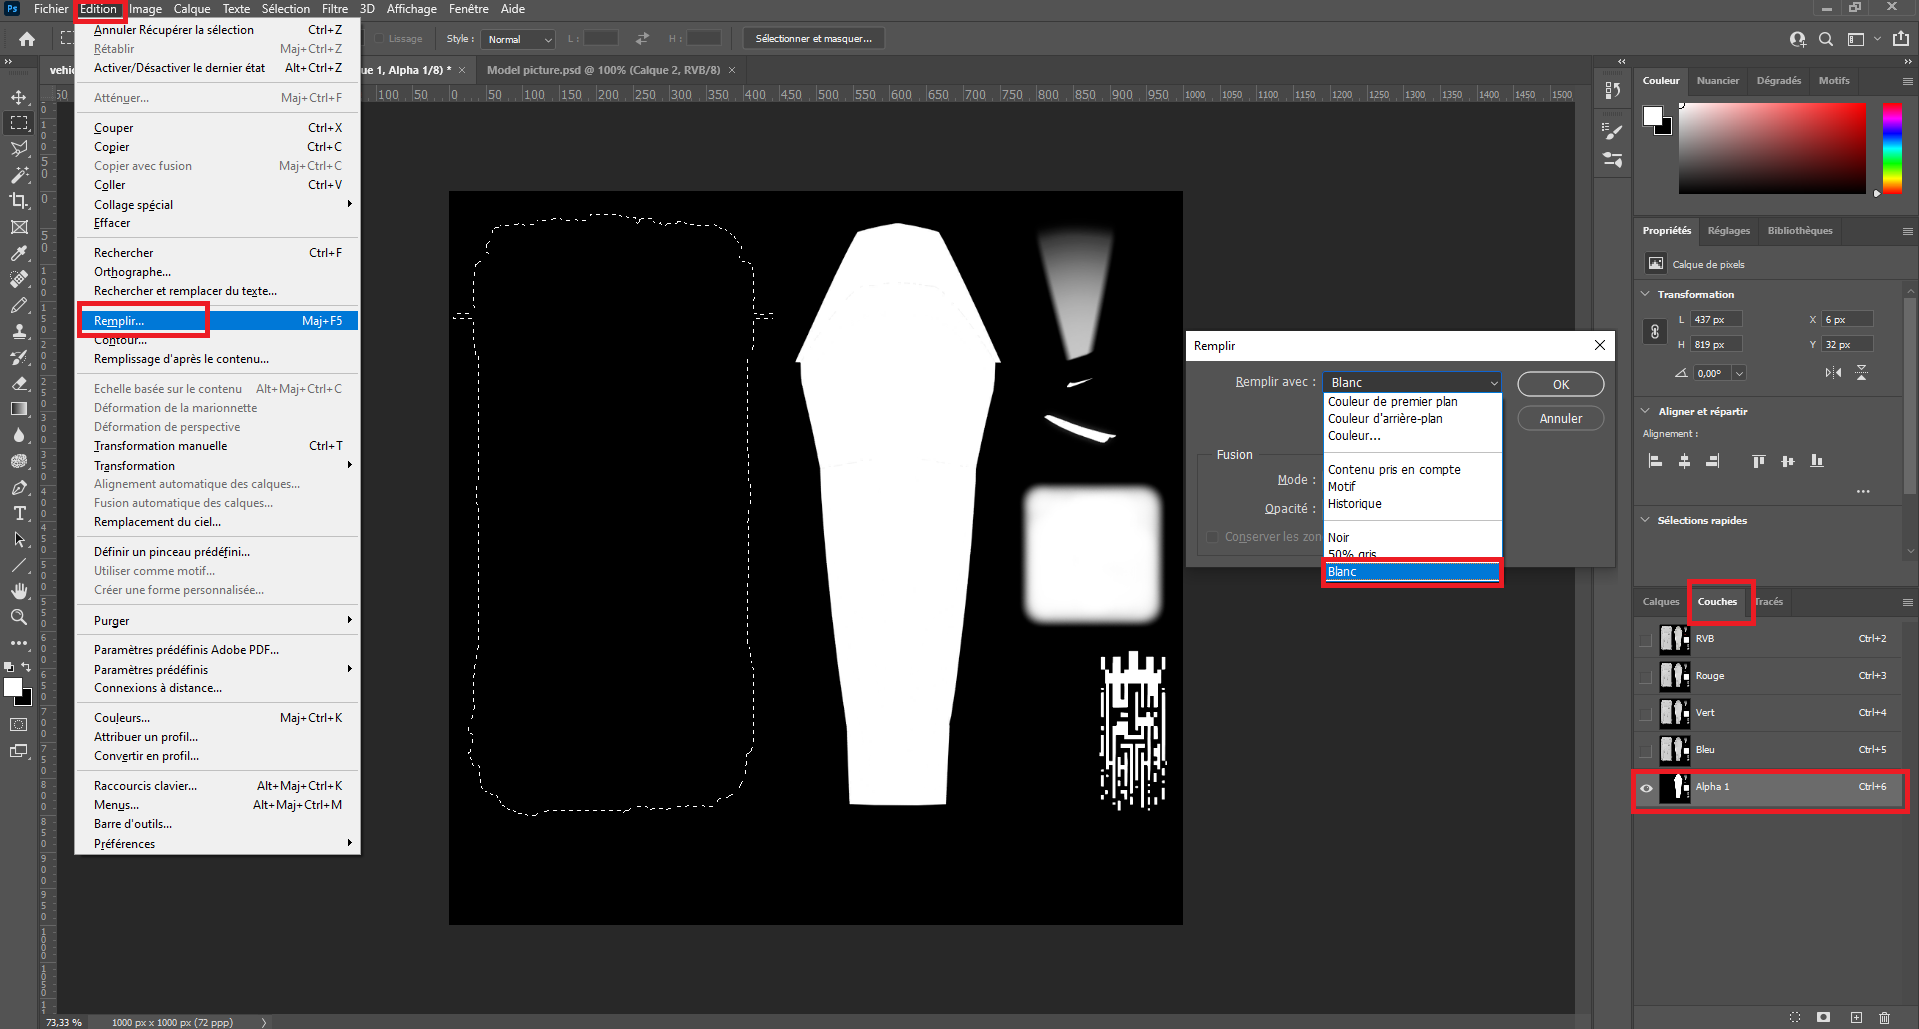Viewport: 1919px width, 1029px height.
Task: Click the link width and height icon
Action: pyautogui.click(x=1655, y=332)
